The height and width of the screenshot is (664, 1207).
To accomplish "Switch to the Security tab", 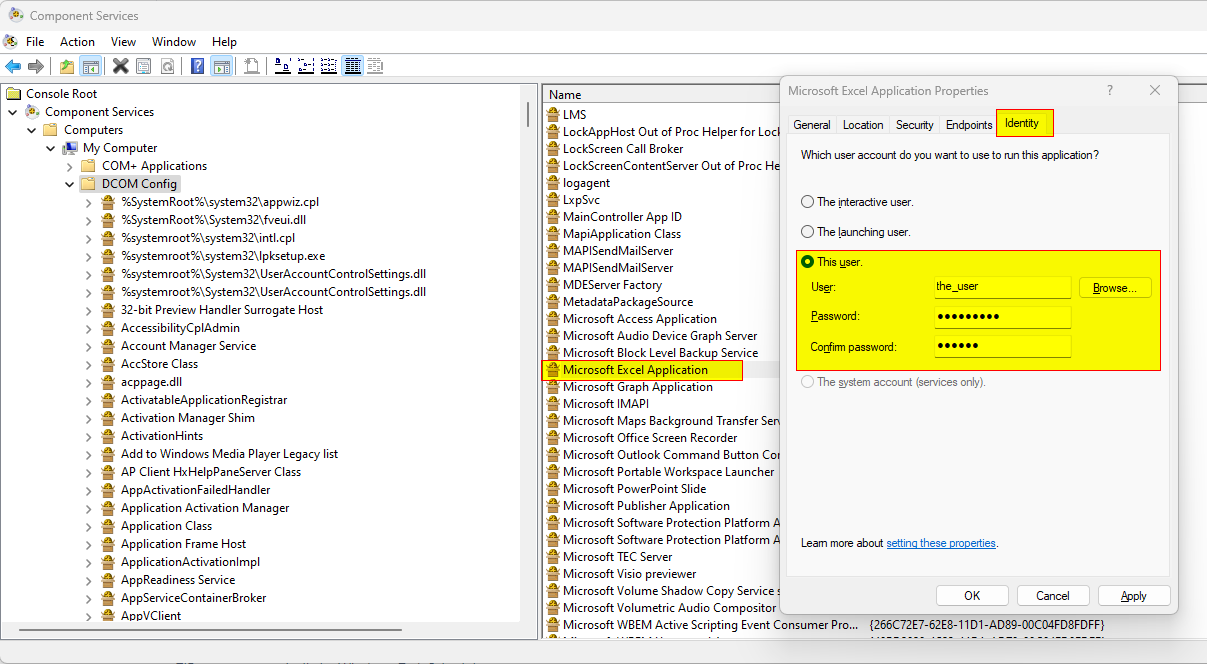I will click(914, 125).
